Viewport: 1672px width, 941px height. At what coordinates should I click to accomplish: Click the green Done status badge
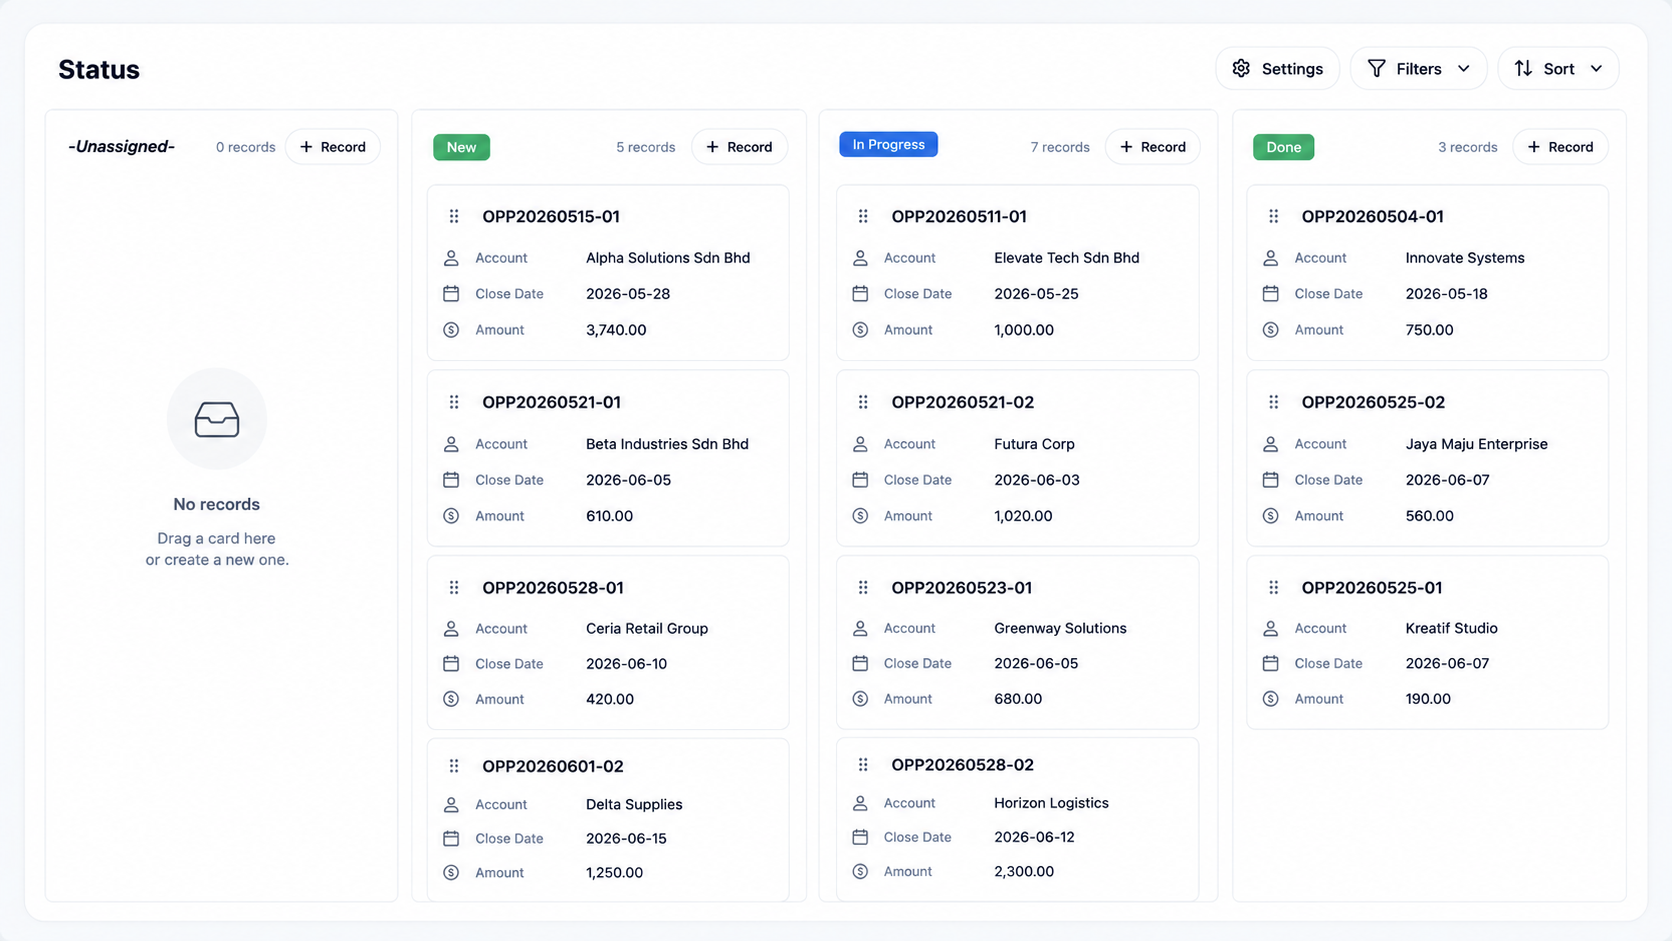(x=1283, y=147)
